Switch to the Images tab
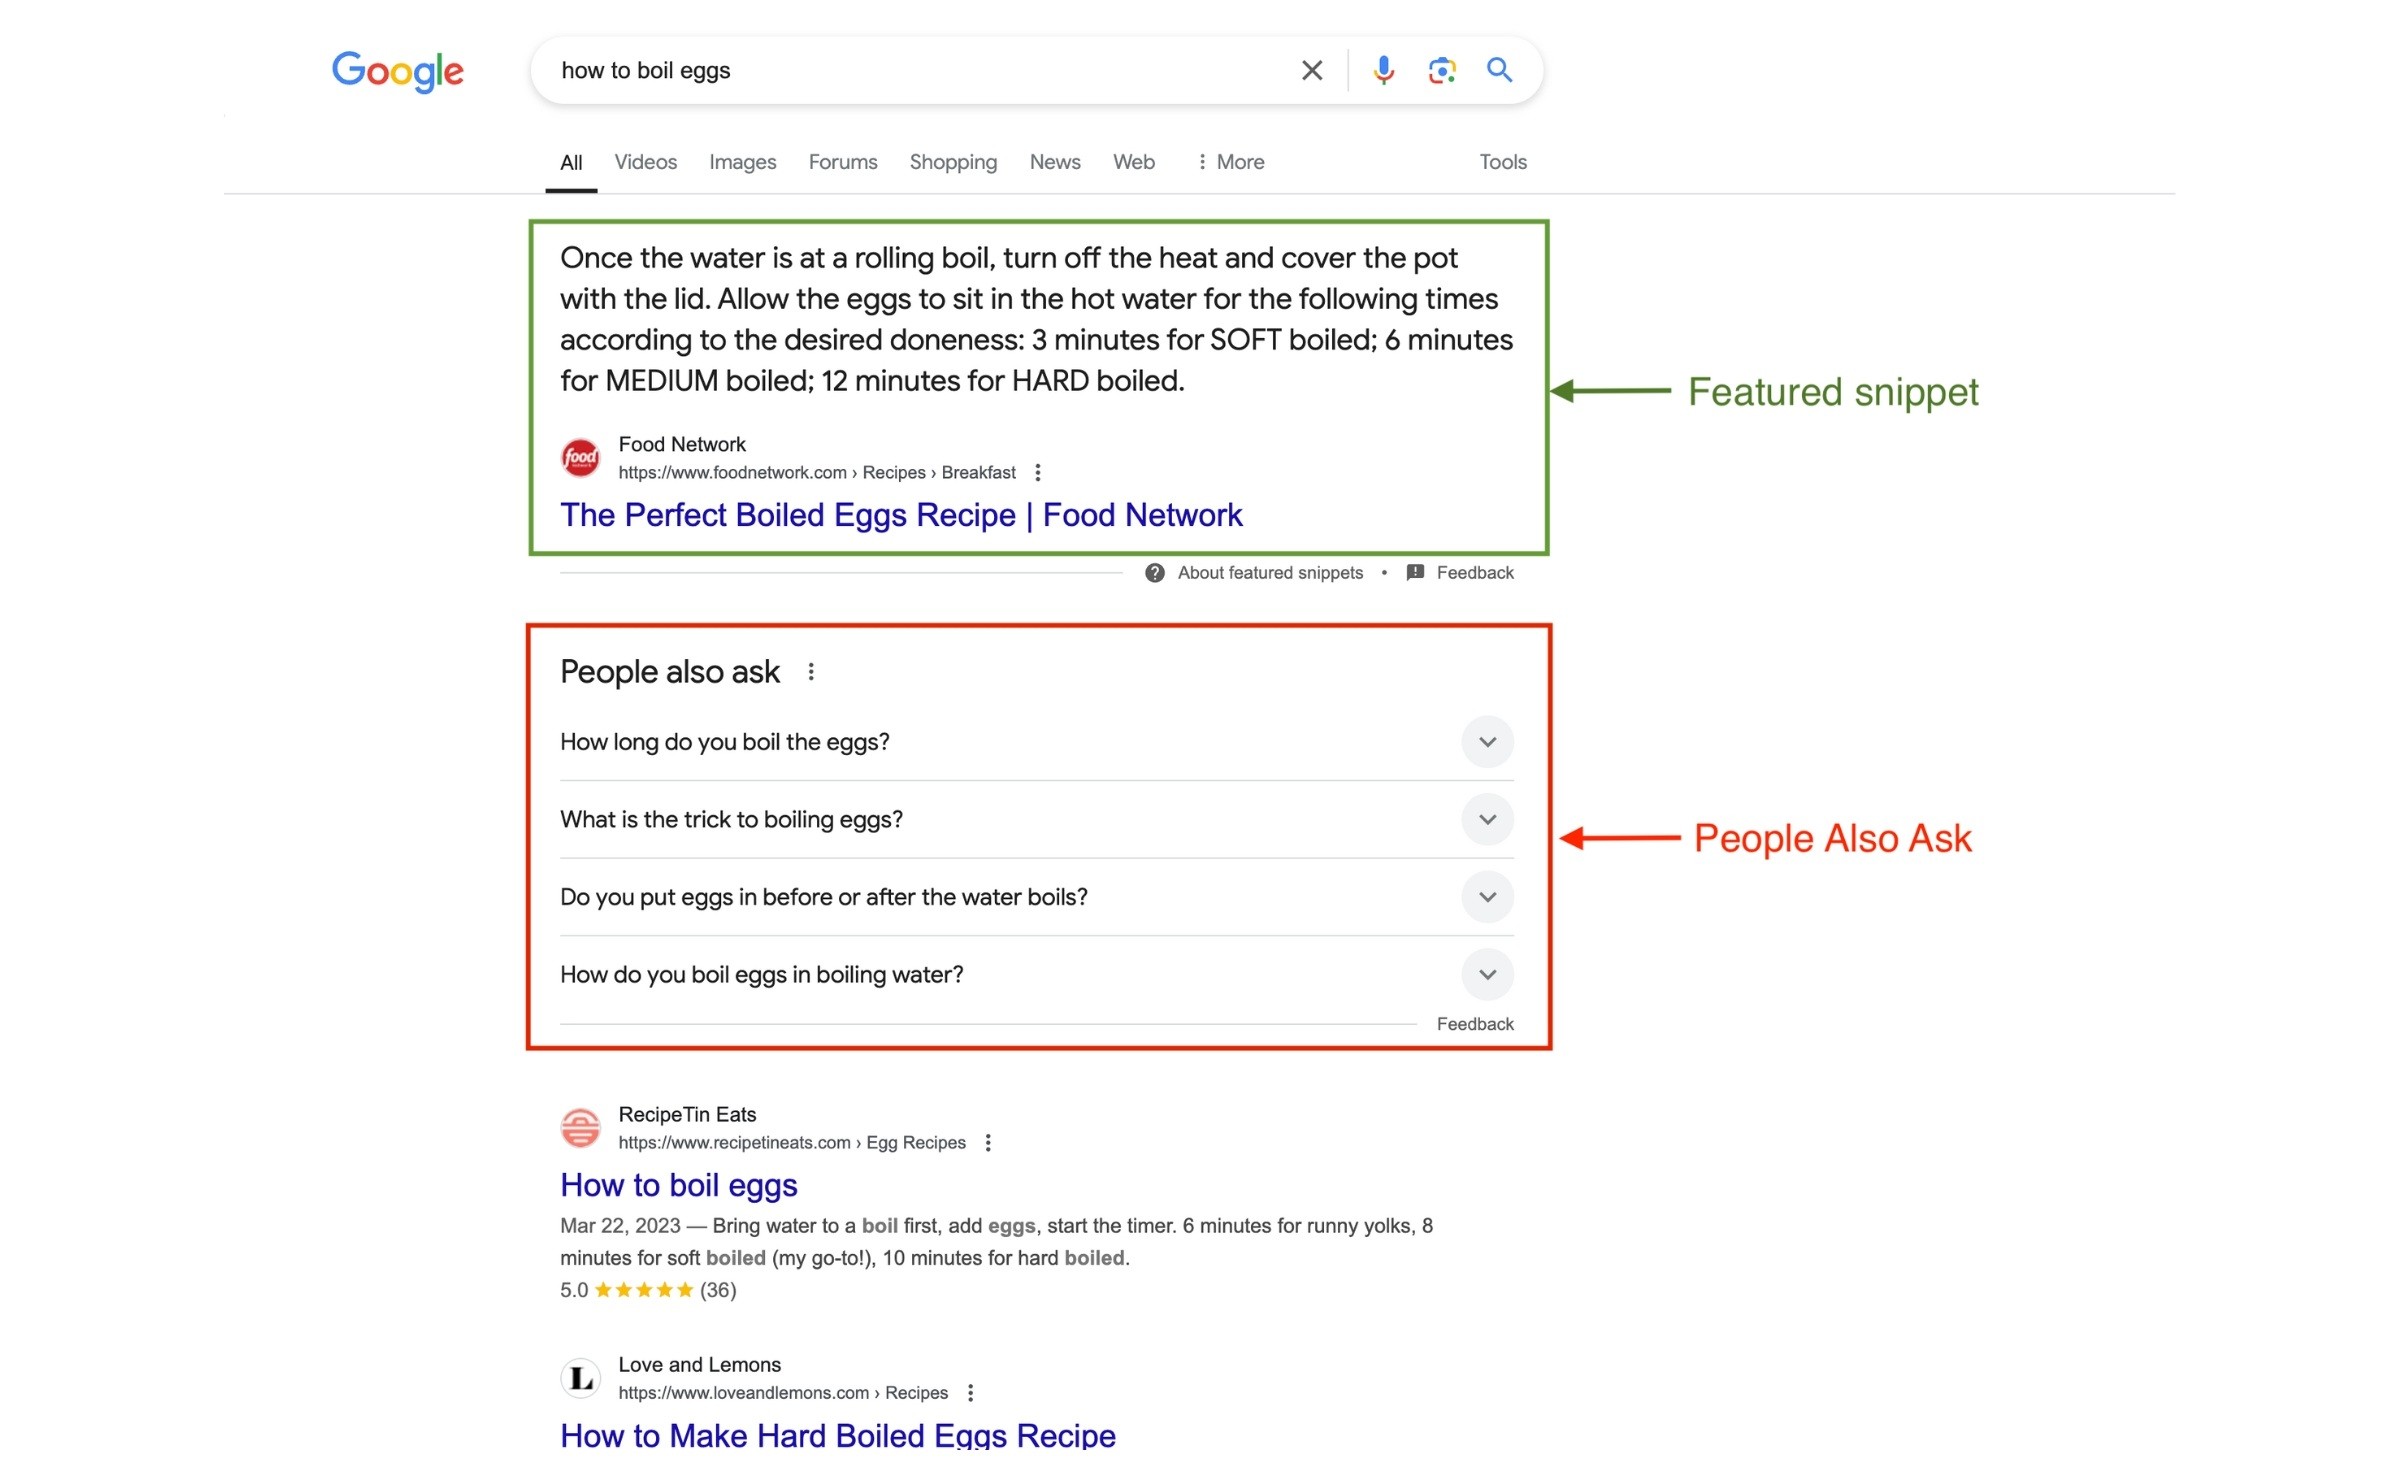Viewport: 2400px width, 1472px height. pos(742,162)
